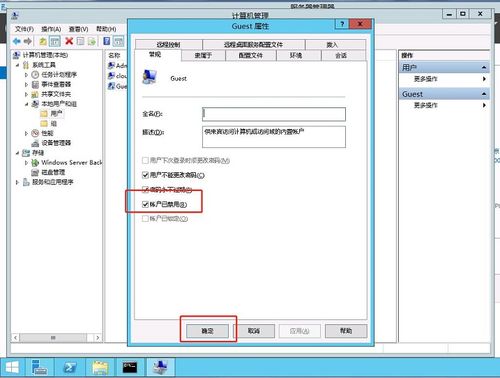The height and width of the screenshot is (378, 500).
Task: Select 计算机管理(本地) root node
Action: (x=45, y=55)
